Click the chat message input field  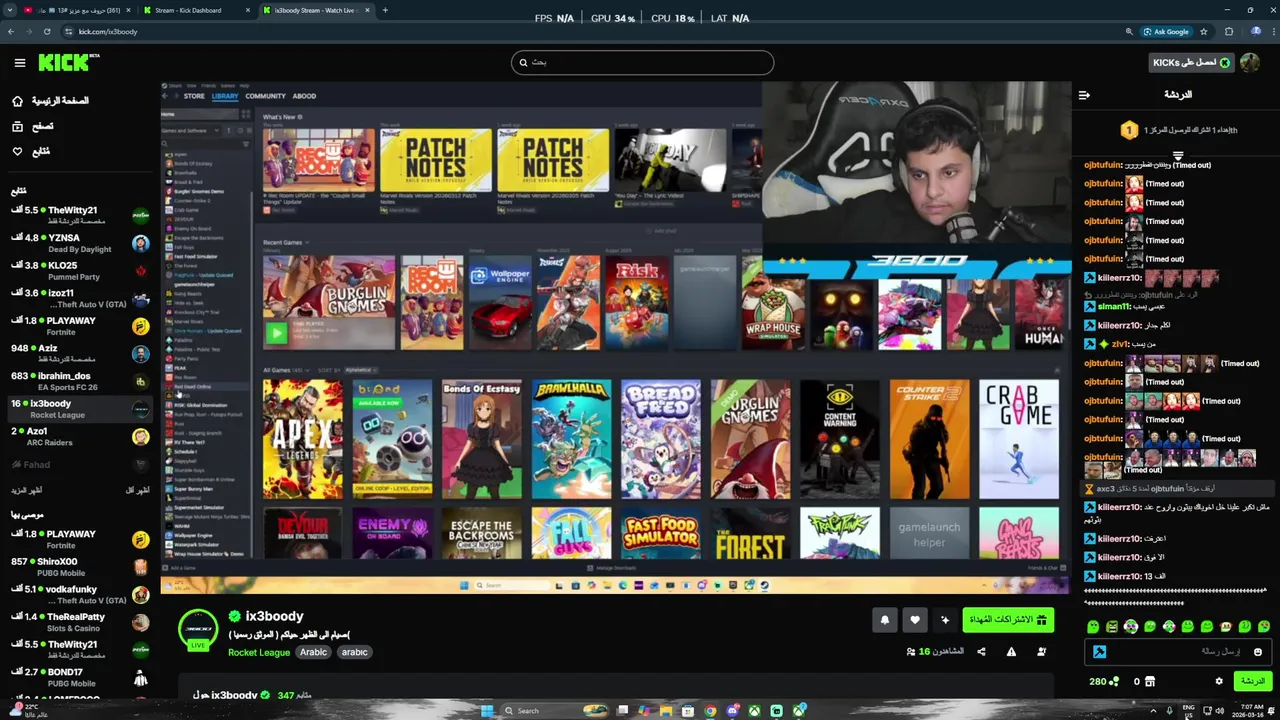click(1178, 652)
